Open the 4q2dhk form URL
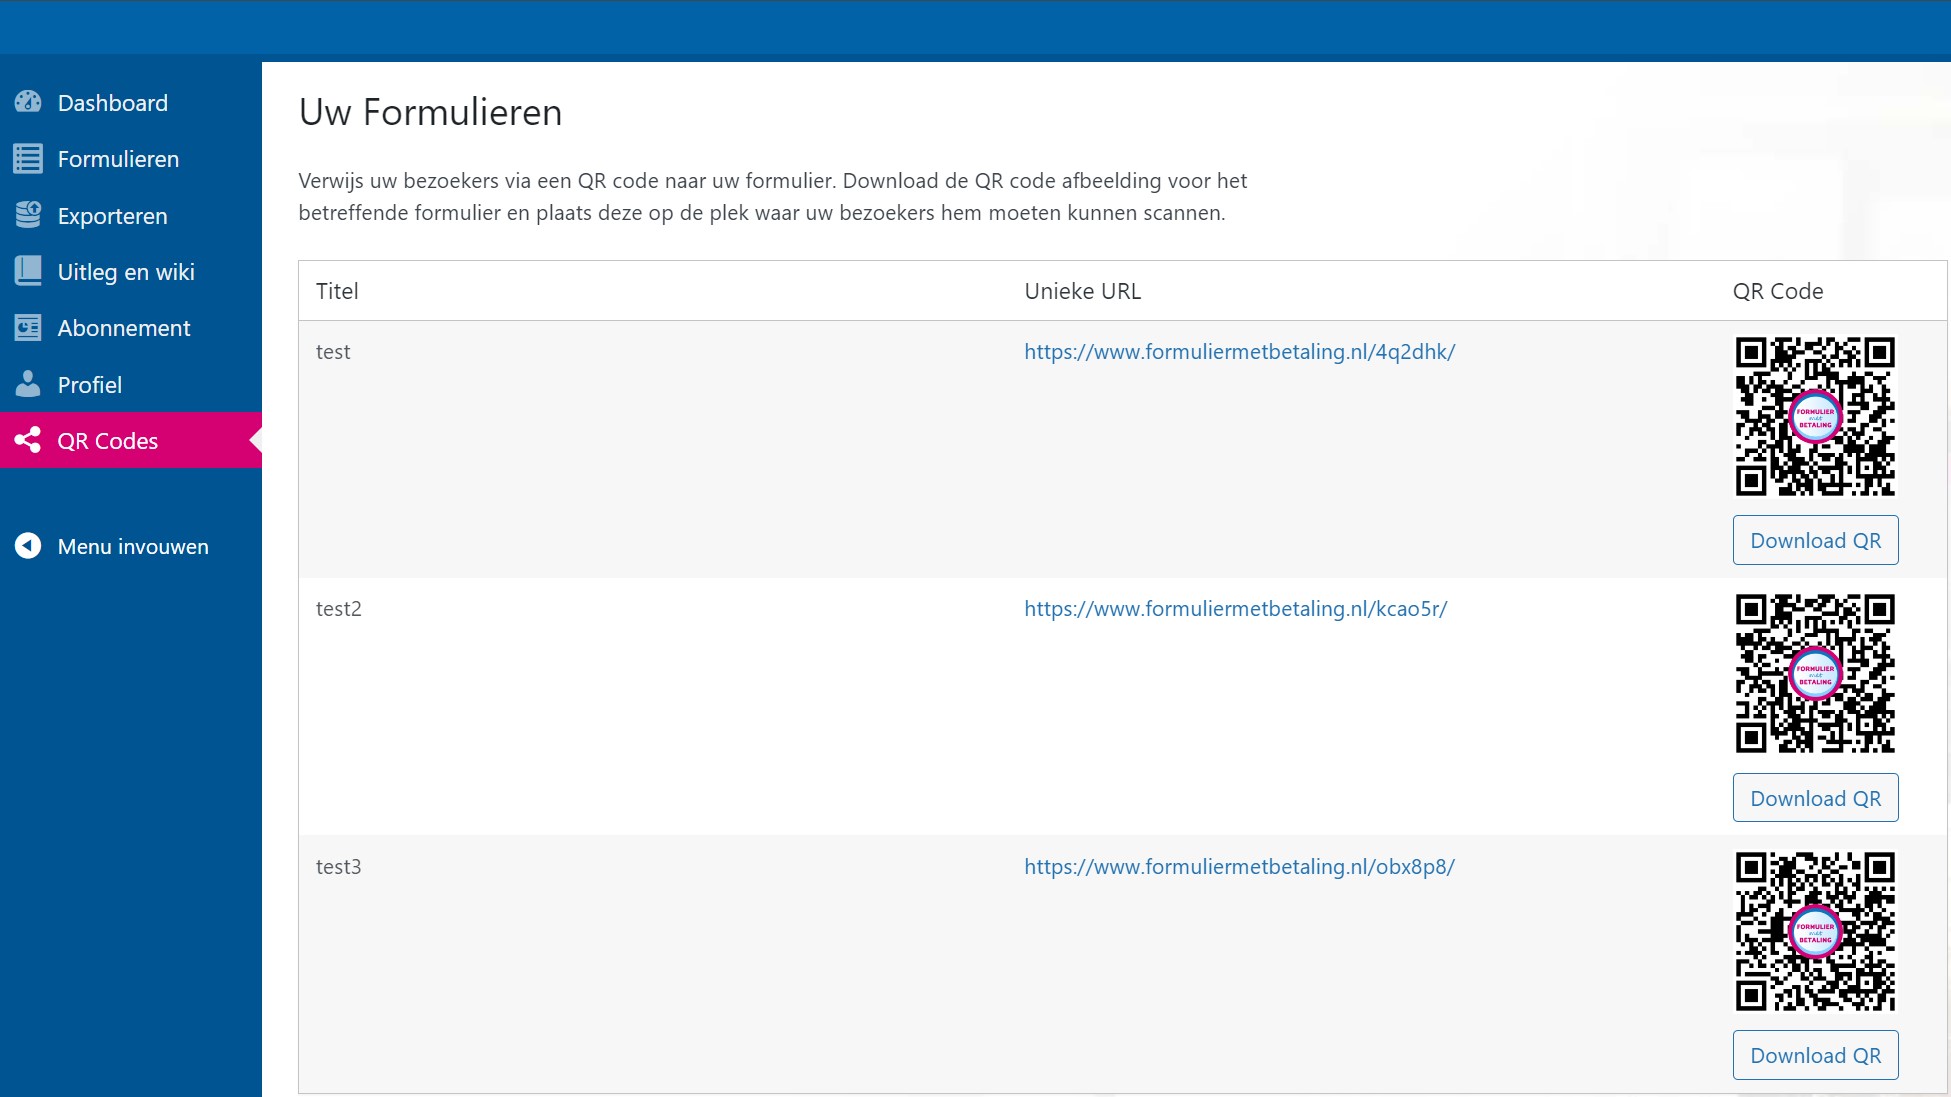Viewport: 1951px width, 1097px height. [x=1239, y=352]
